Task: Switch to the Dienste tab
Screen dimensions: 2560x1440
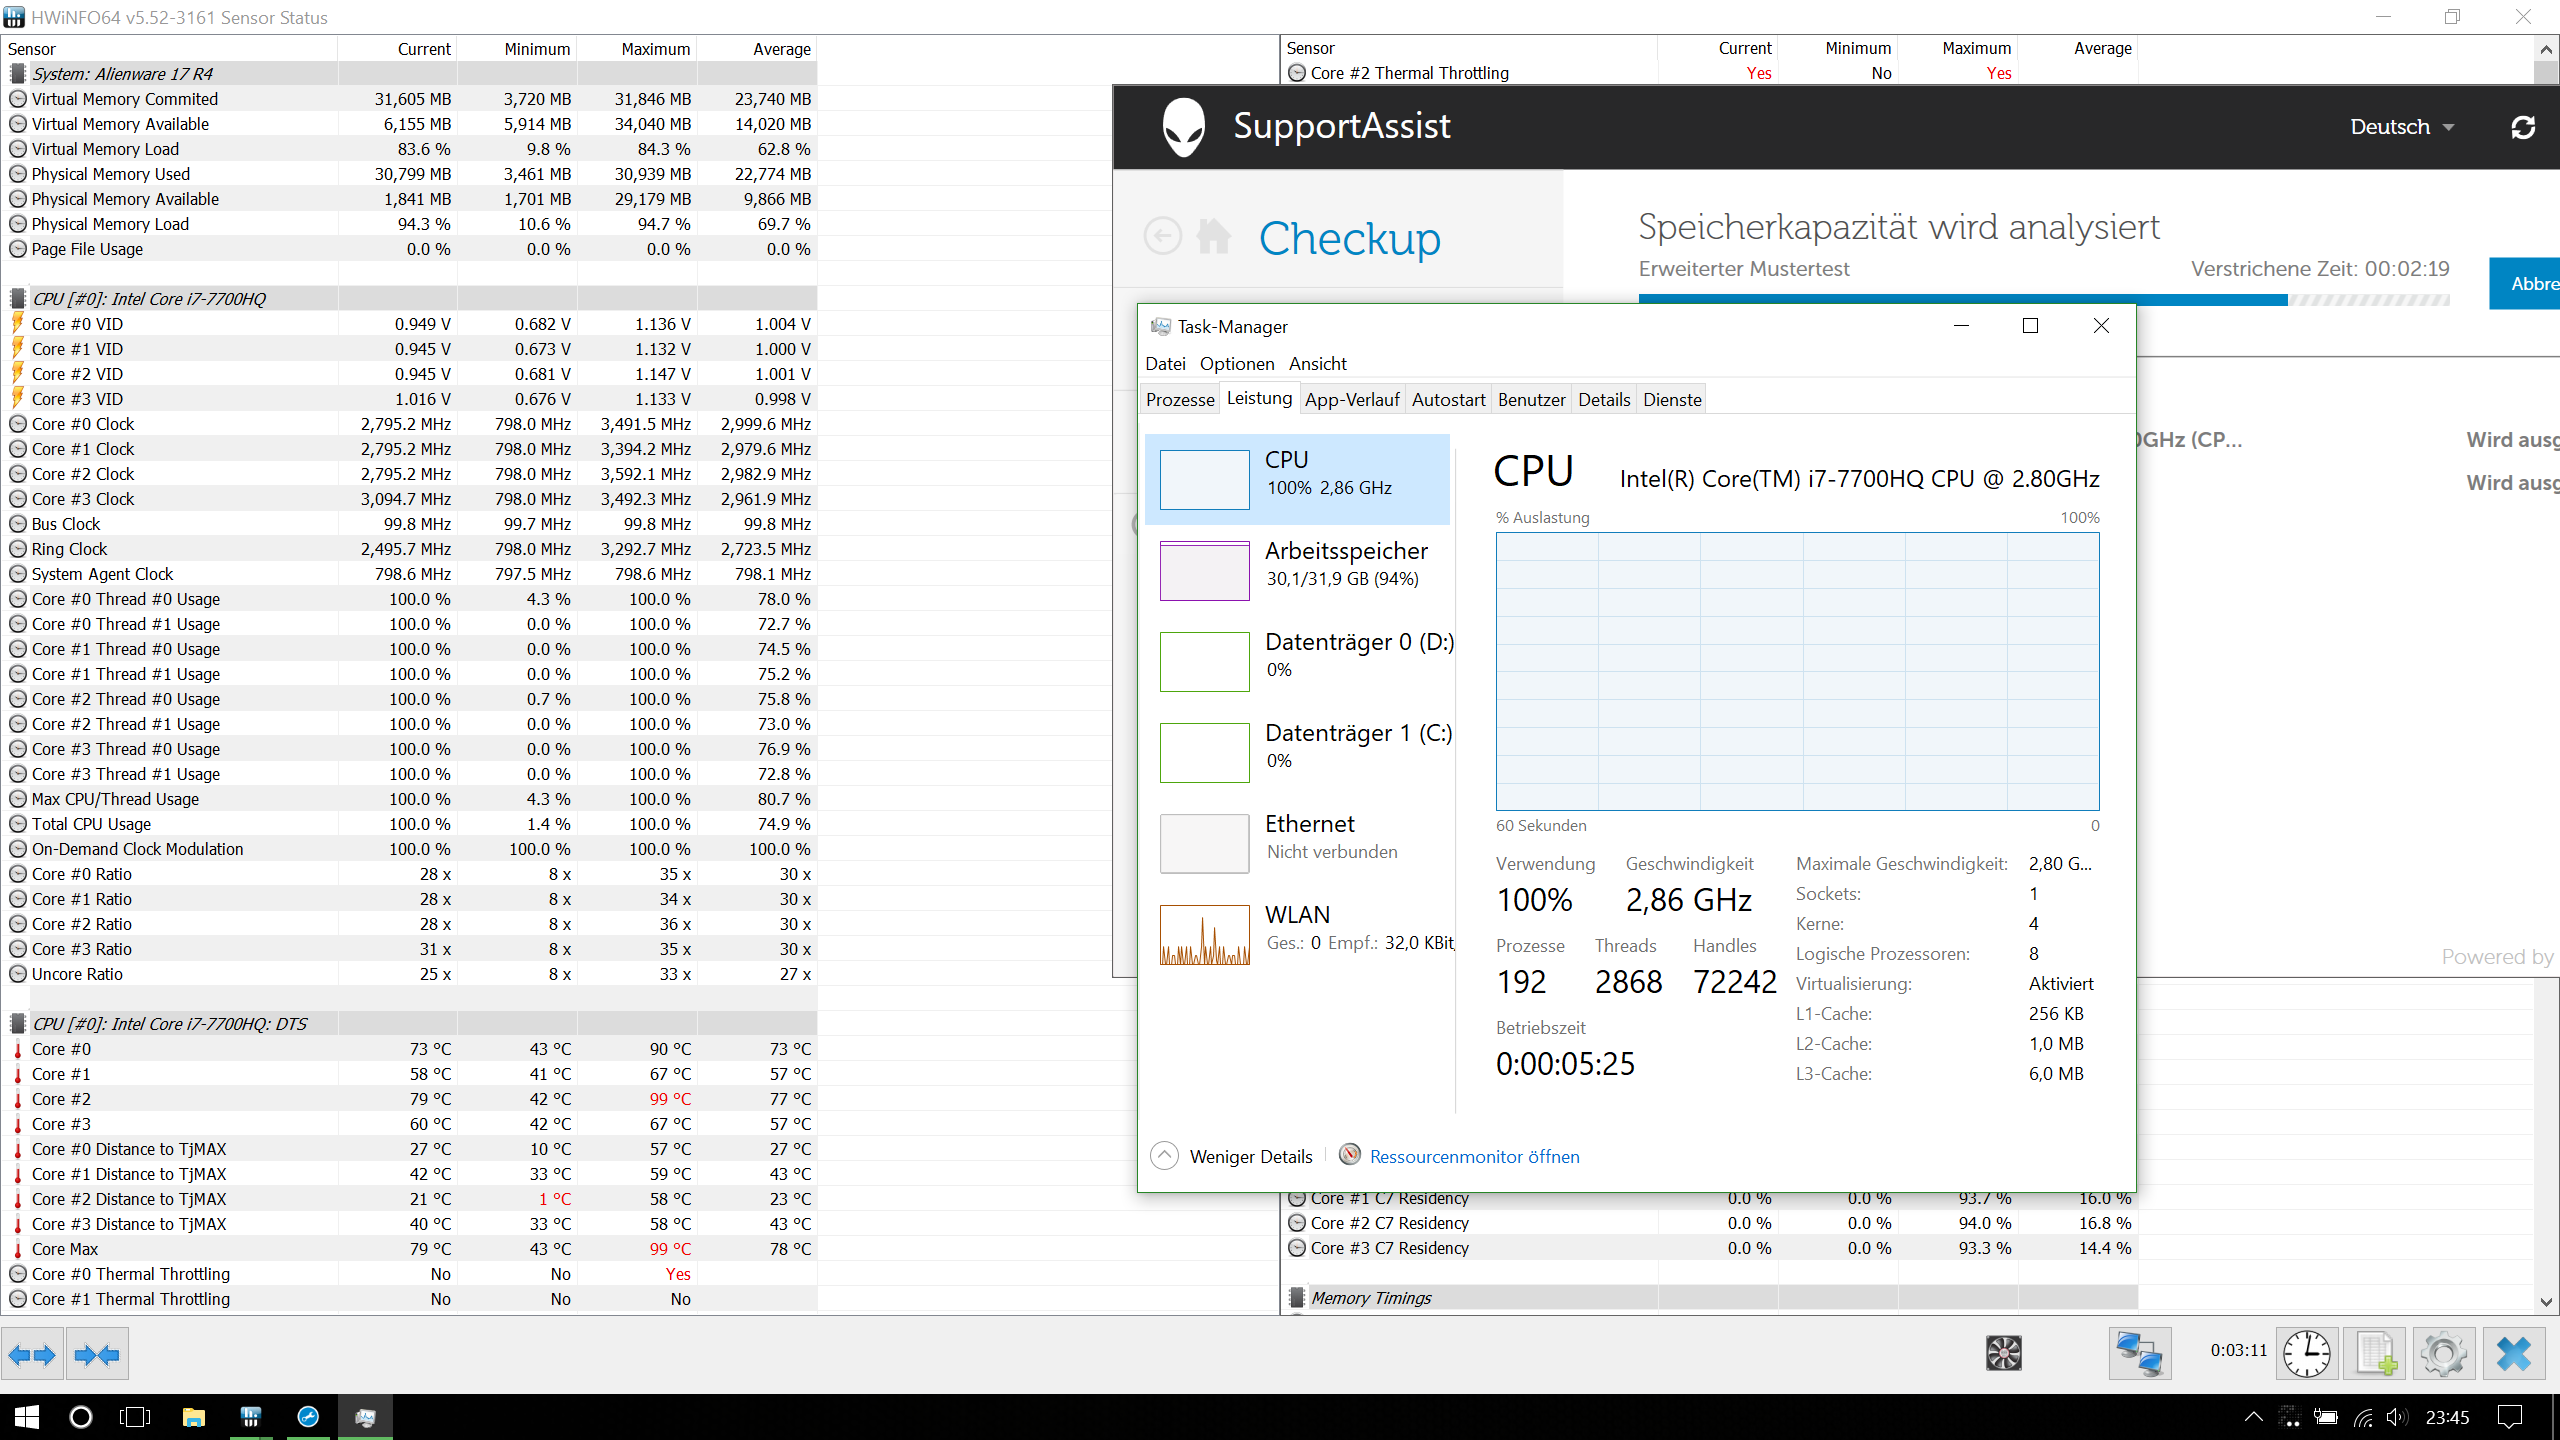Action: point(1672,400)
